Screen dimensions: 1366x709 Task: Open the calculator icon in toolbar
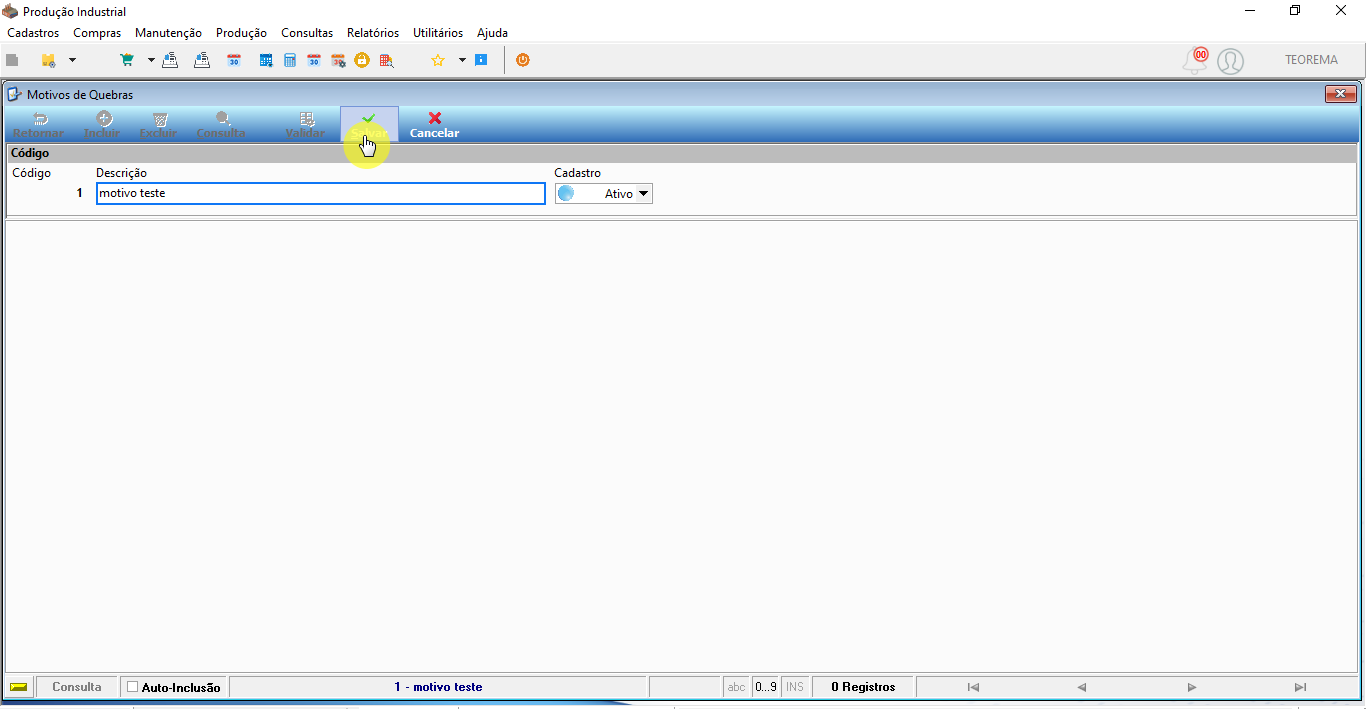point(290,60)
